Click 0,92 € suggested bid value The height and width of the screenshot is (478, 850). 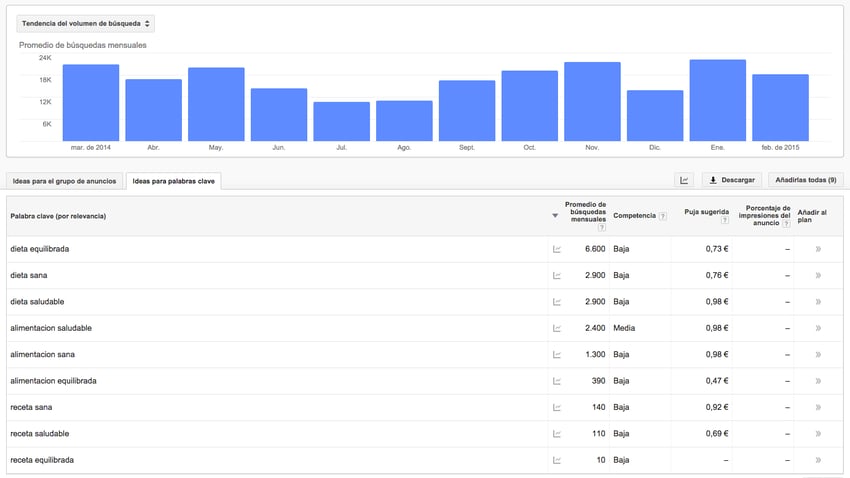click(x=717, y=408)
